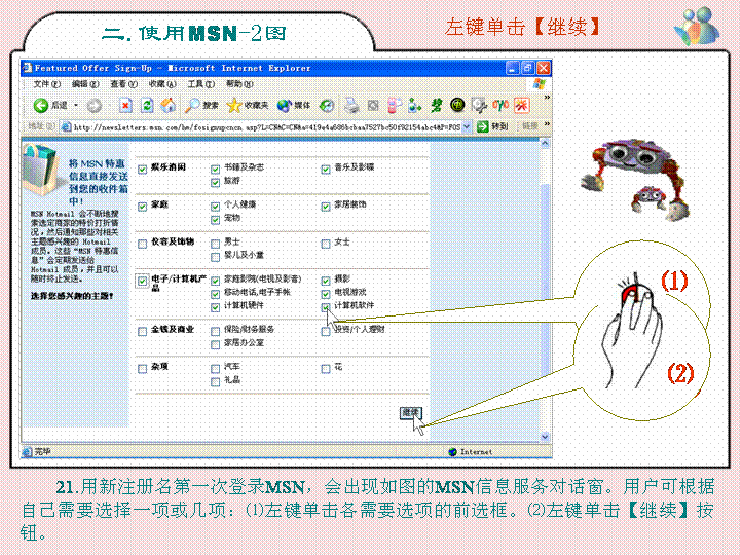Check the 女士 checkbox
740x555 pixels.
pyautogui.click(x=326, y=244)
